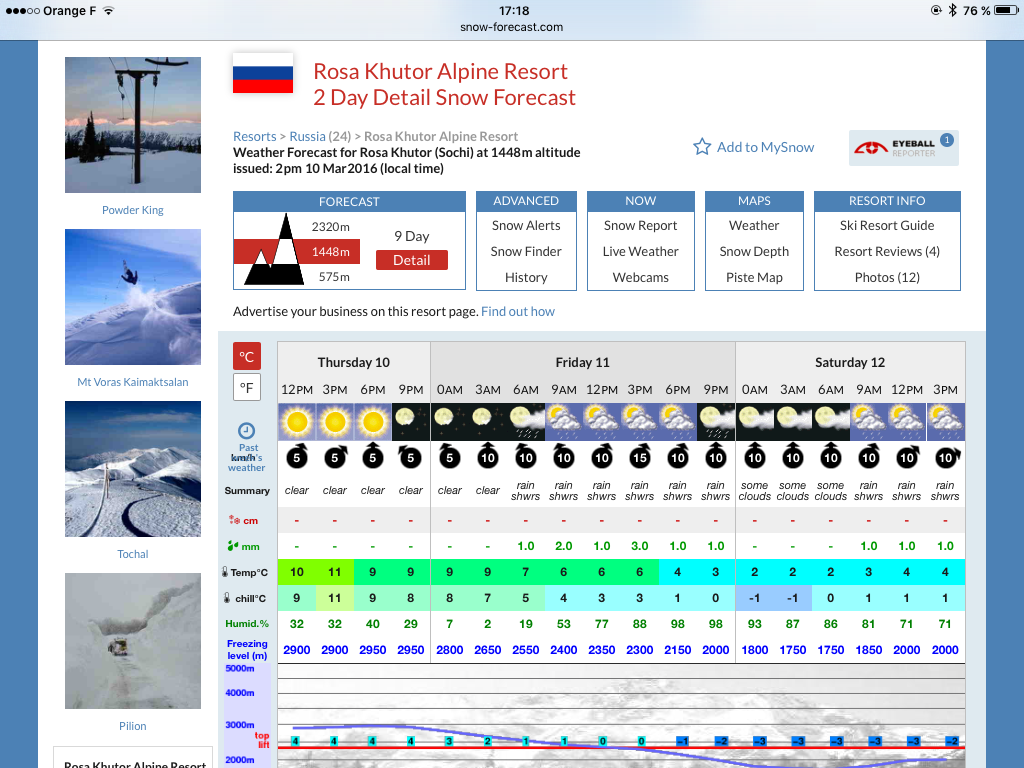Click the rain shower icon for Saturday 3PM
1024x768 pixels.
tap(945, 422)
